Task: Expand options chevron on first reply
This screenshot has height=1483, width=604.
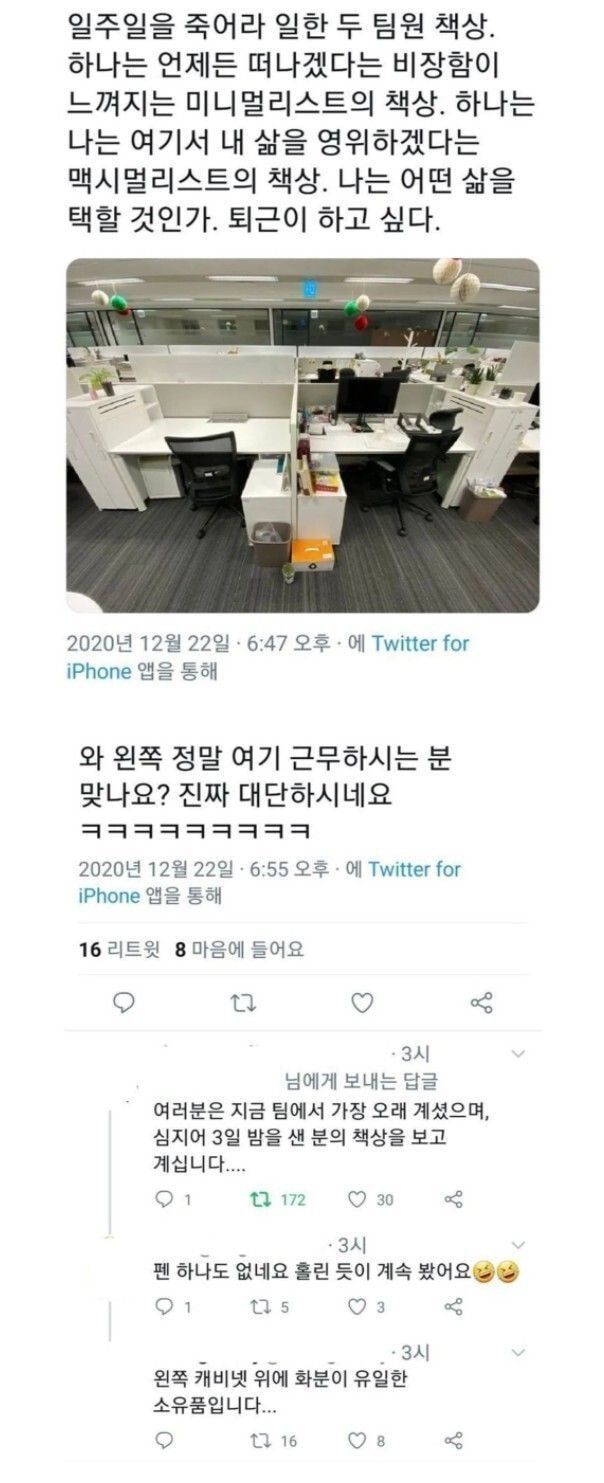Action: pos(517,1054)
